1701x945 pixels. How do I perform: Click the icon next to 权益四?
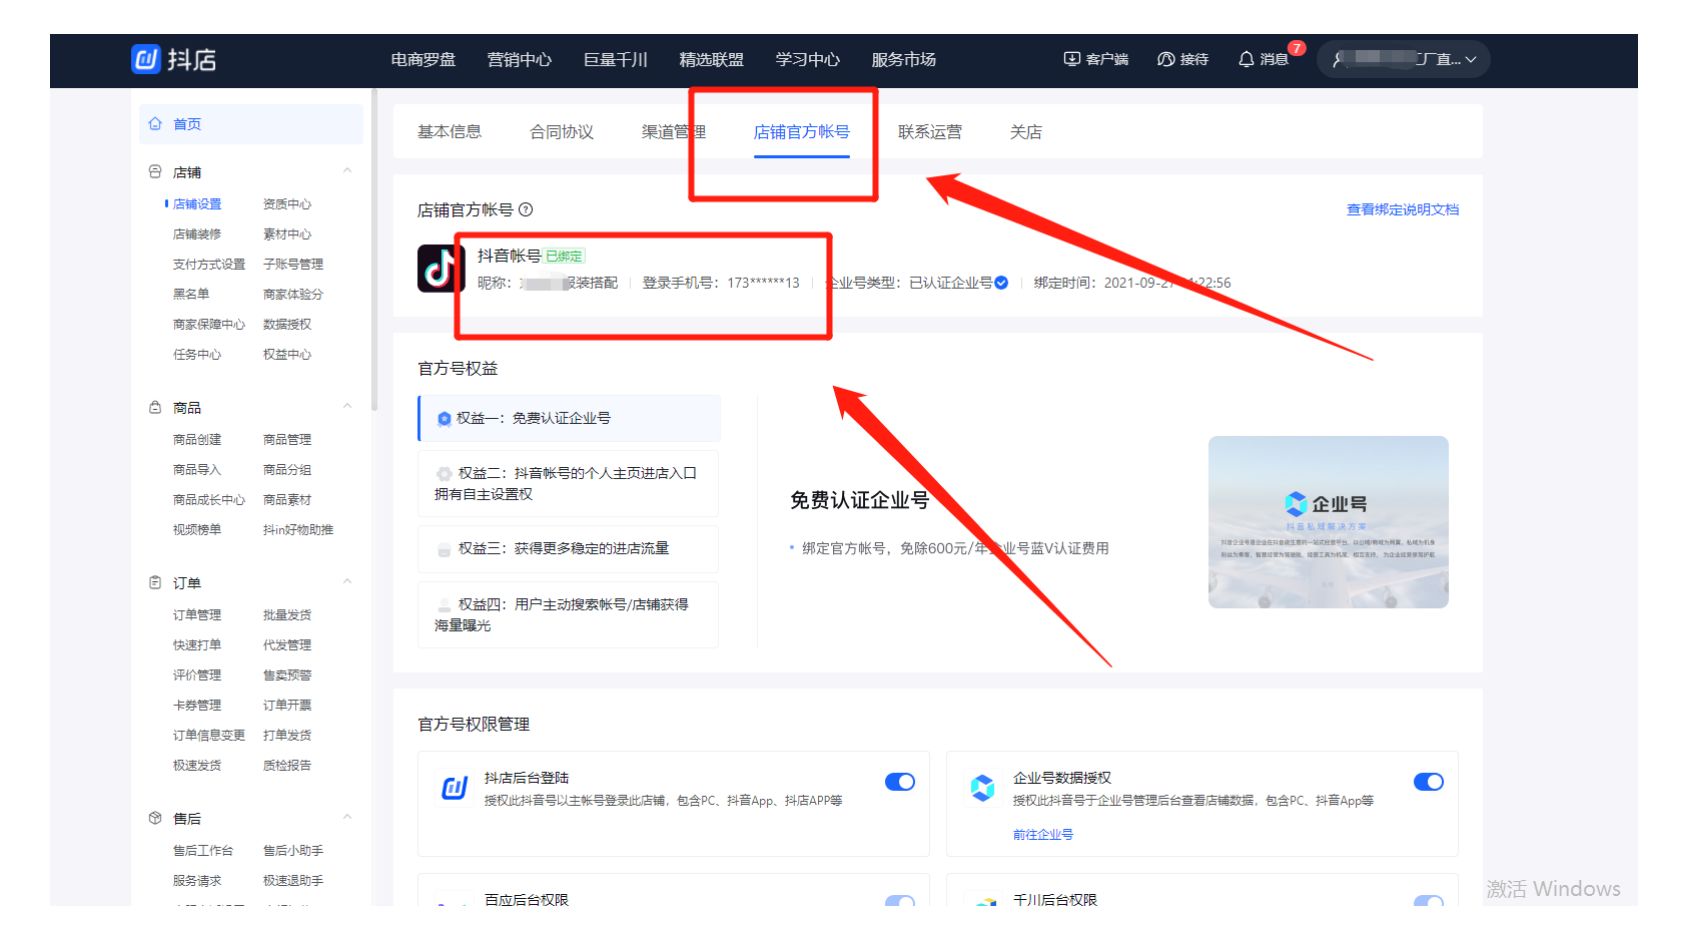click(x=444, y=605)
